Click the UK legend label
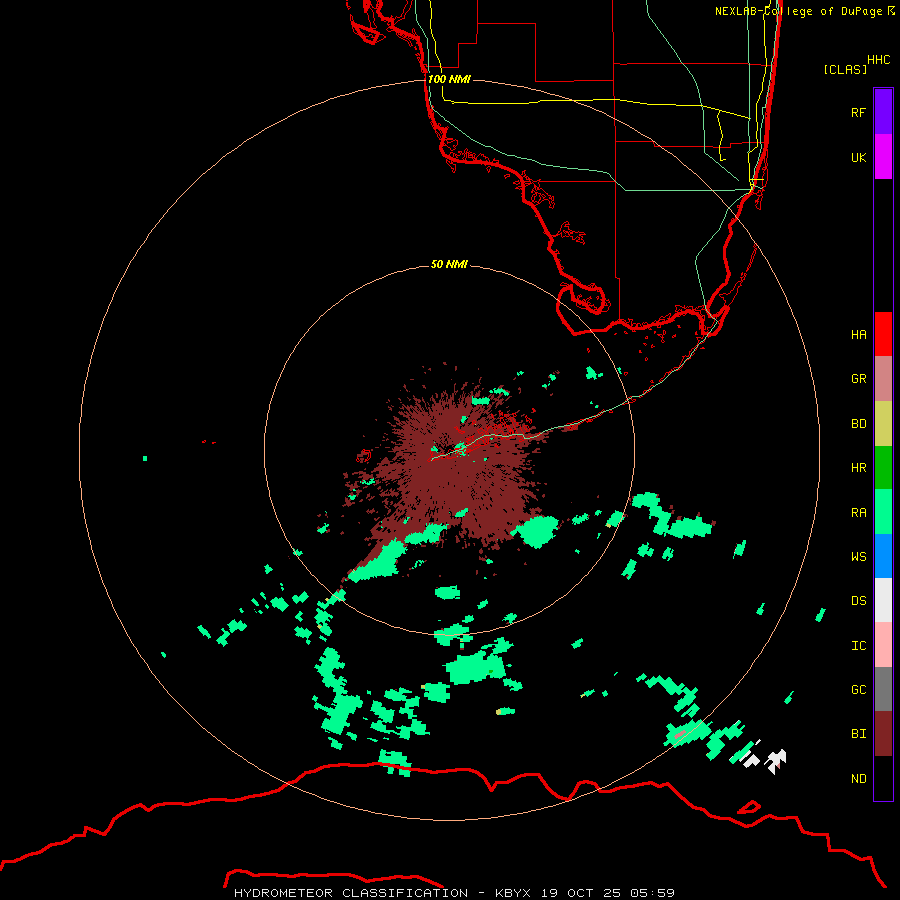 tap(858, 157)
